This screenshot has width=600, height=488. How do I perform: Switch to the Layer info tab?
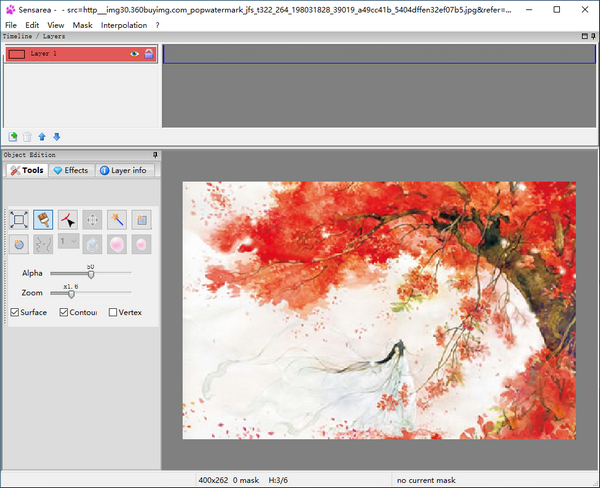point(122,170)
